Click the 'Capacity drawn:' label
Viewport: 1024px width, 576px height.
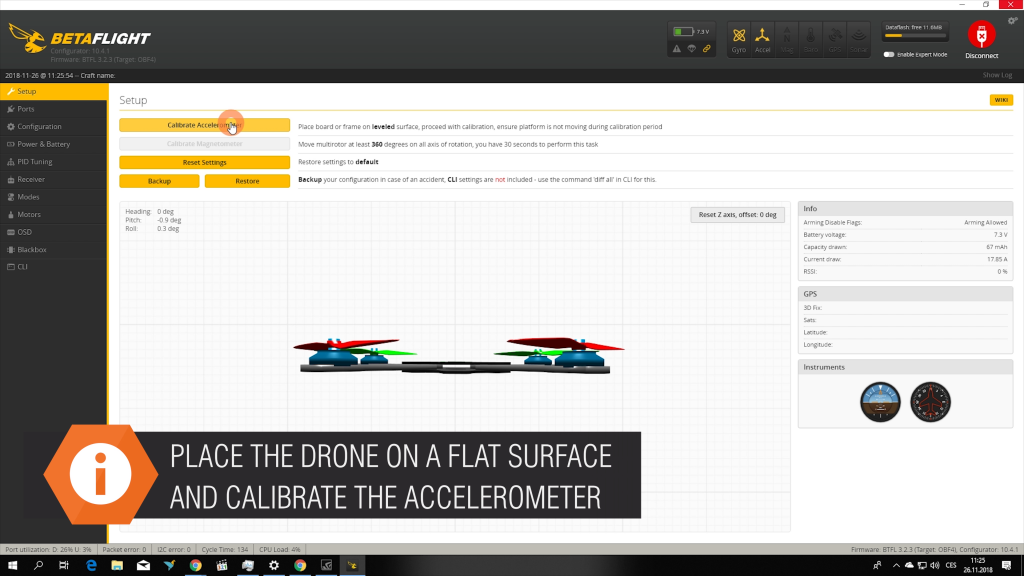click(x=825, y=247)
